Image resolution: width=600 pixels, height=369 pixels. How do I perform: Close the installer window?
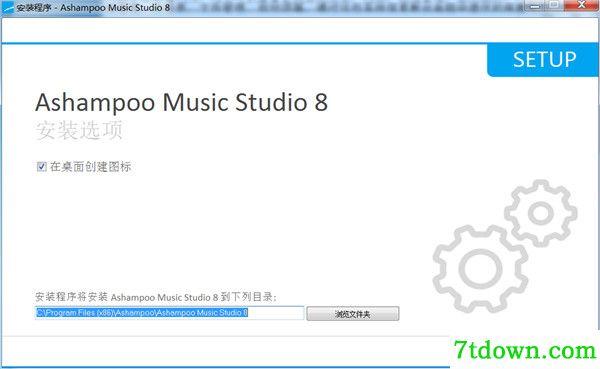tap(581, 5)
